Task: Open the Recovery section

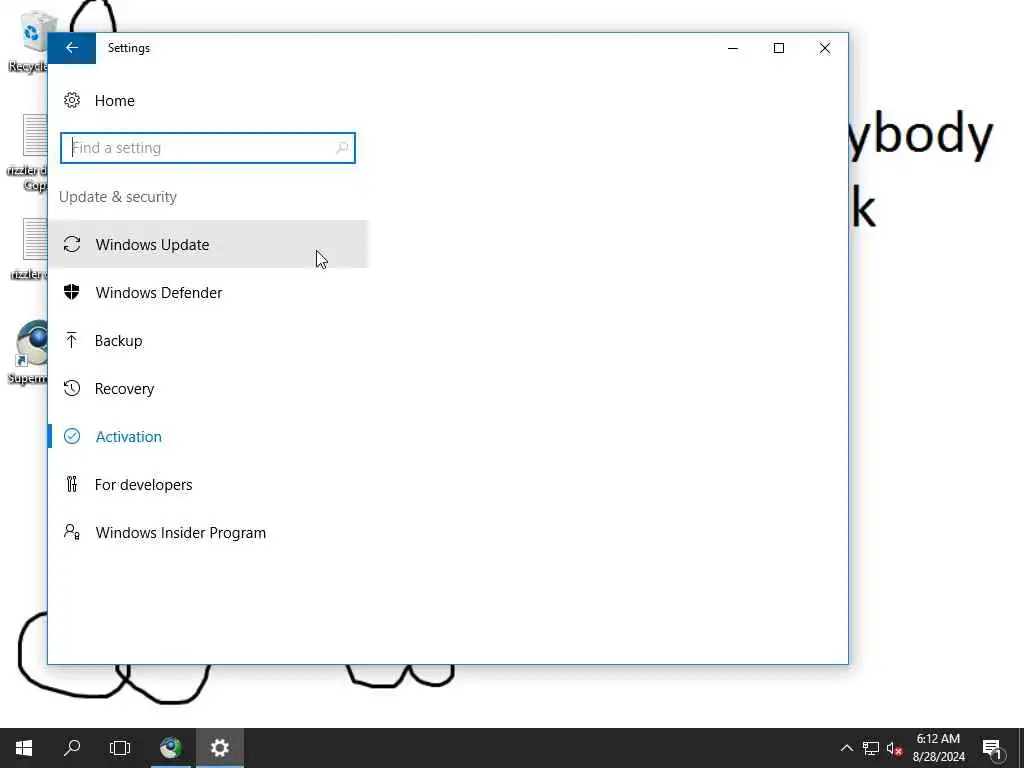Action: (208, 389)
